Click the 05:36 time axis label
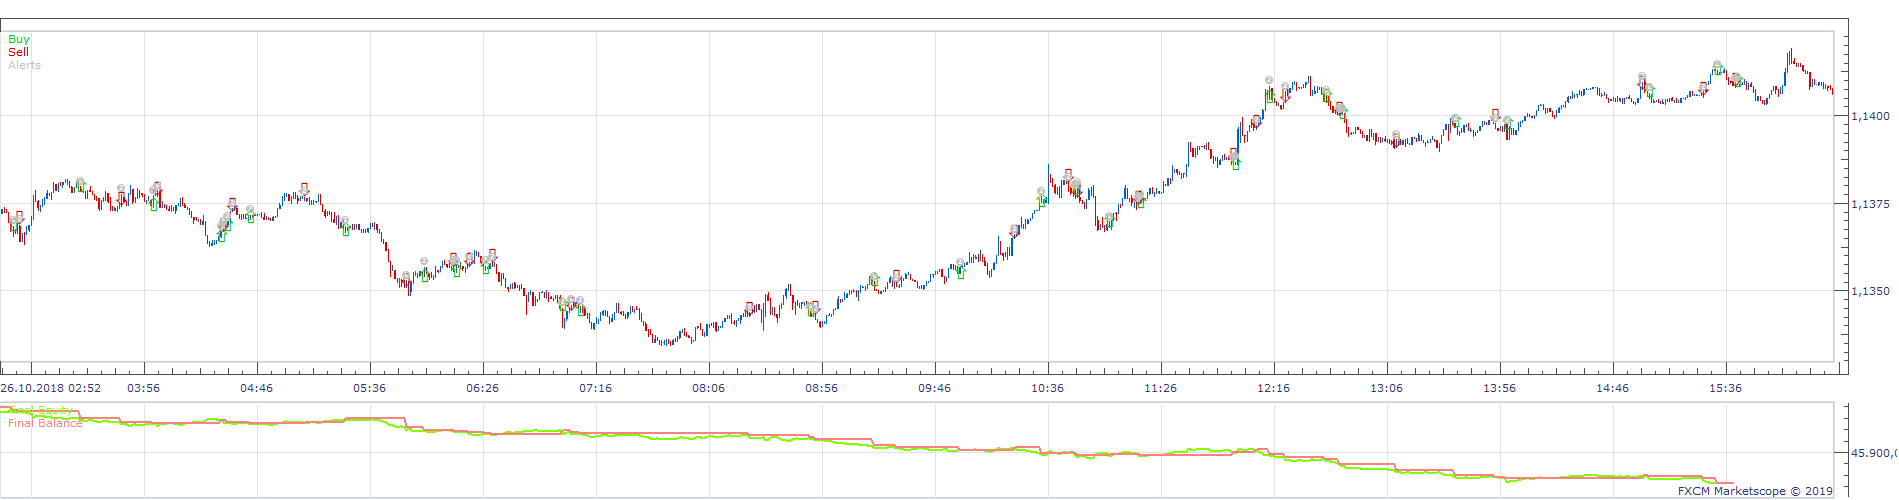This screenshot has width=1899, height=500. point(369,388)
